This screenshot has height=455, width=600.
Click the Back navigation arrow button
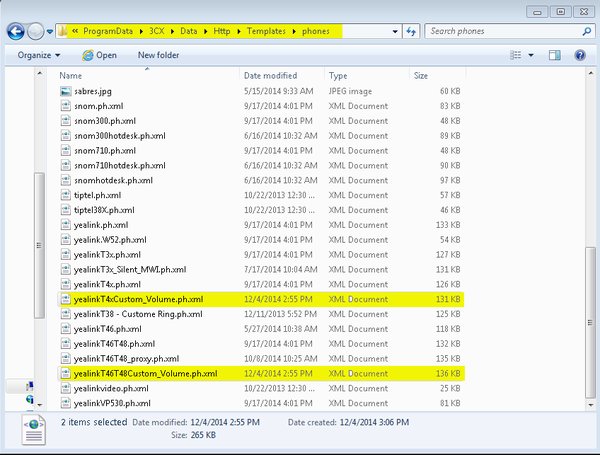click(x=17, y=32)
